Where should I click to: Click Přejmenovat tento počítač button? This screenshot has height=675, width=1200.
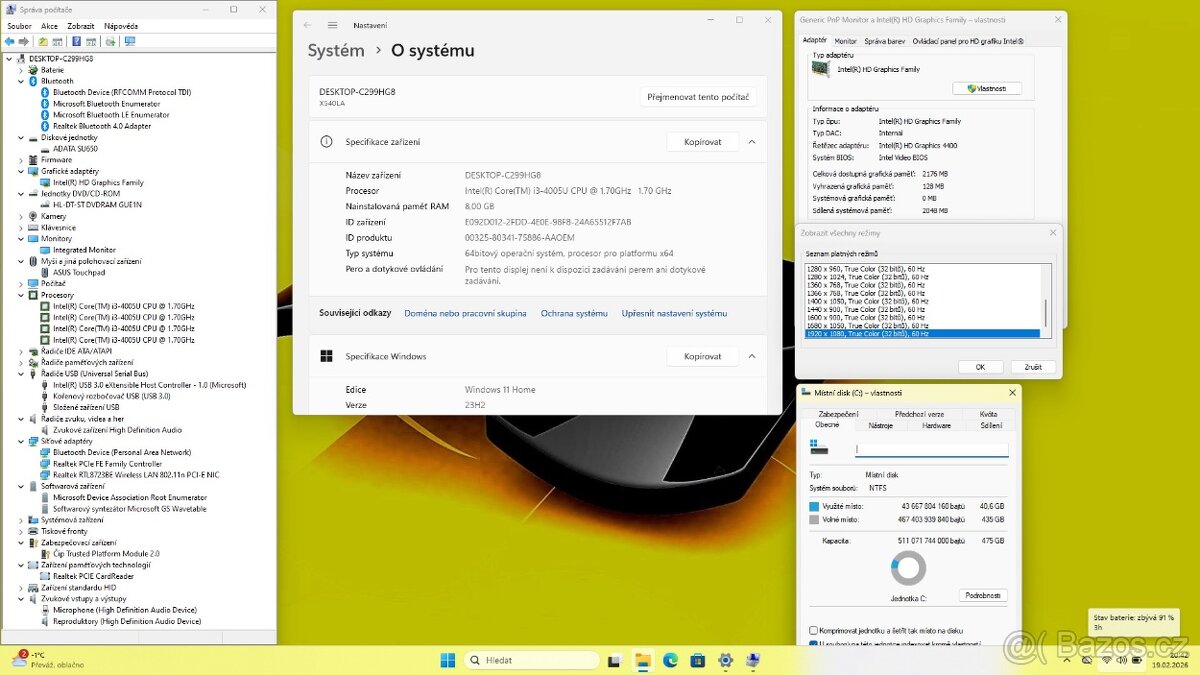699,95
